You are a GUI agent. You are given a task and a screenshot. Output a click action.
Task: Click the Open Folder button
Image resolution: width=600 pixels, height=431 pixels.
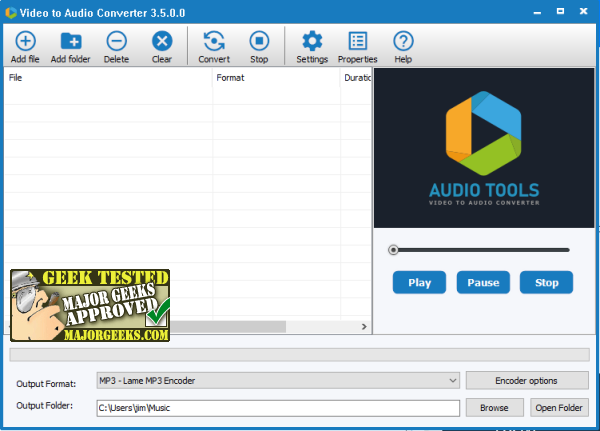tap(559, 408)
